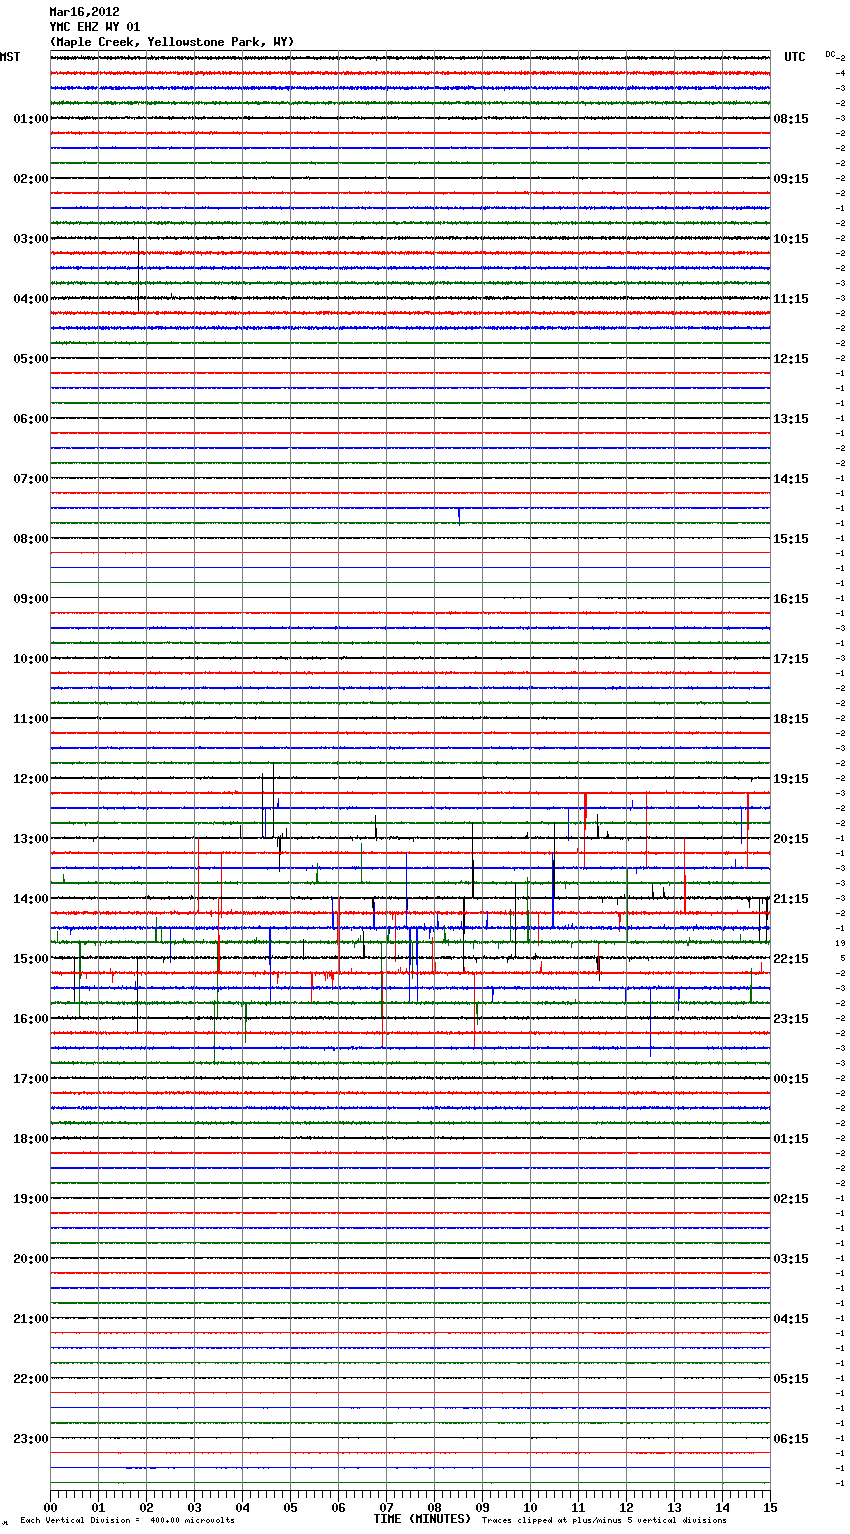The image size is (850, 1534).
Task: Click the 23:15 UTC time label
Action: [x=791, y=1019]
